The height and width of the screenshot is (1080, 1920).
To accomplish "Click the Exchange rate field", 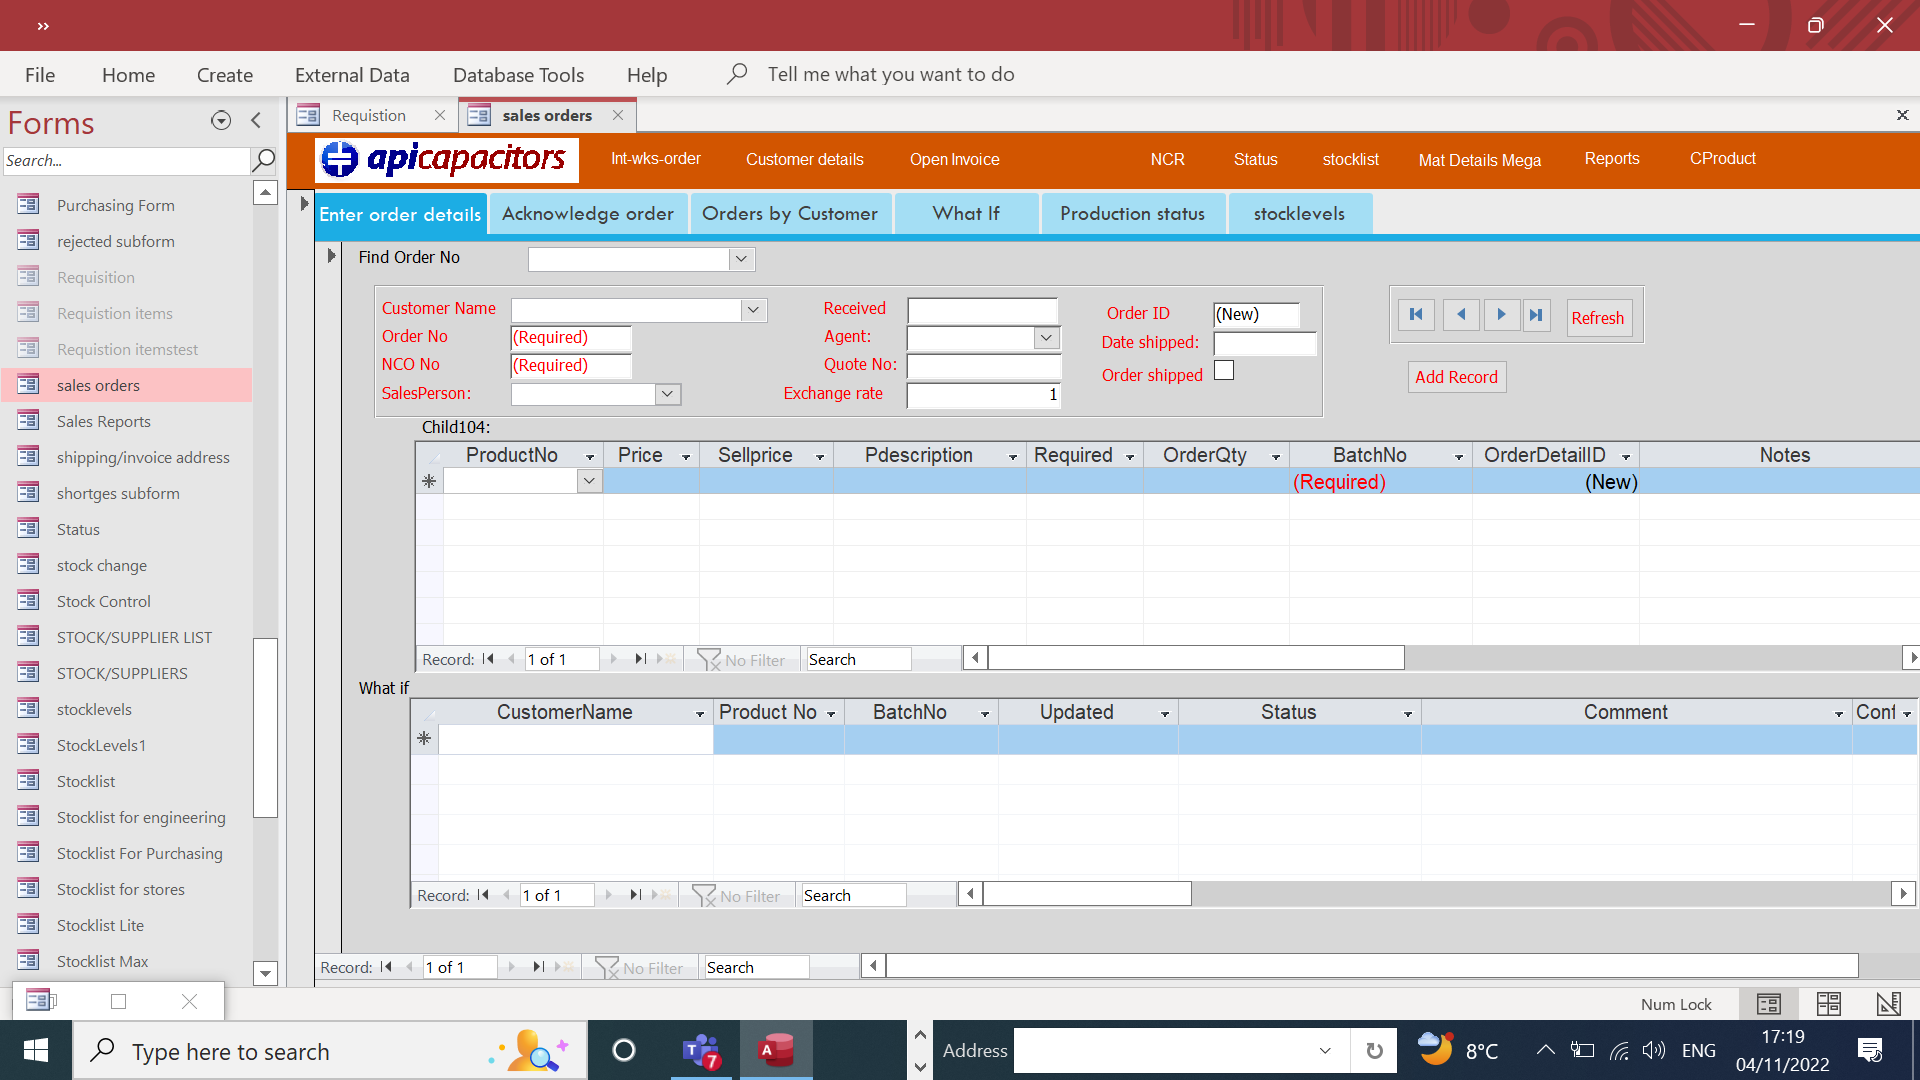I will point(983,395).
